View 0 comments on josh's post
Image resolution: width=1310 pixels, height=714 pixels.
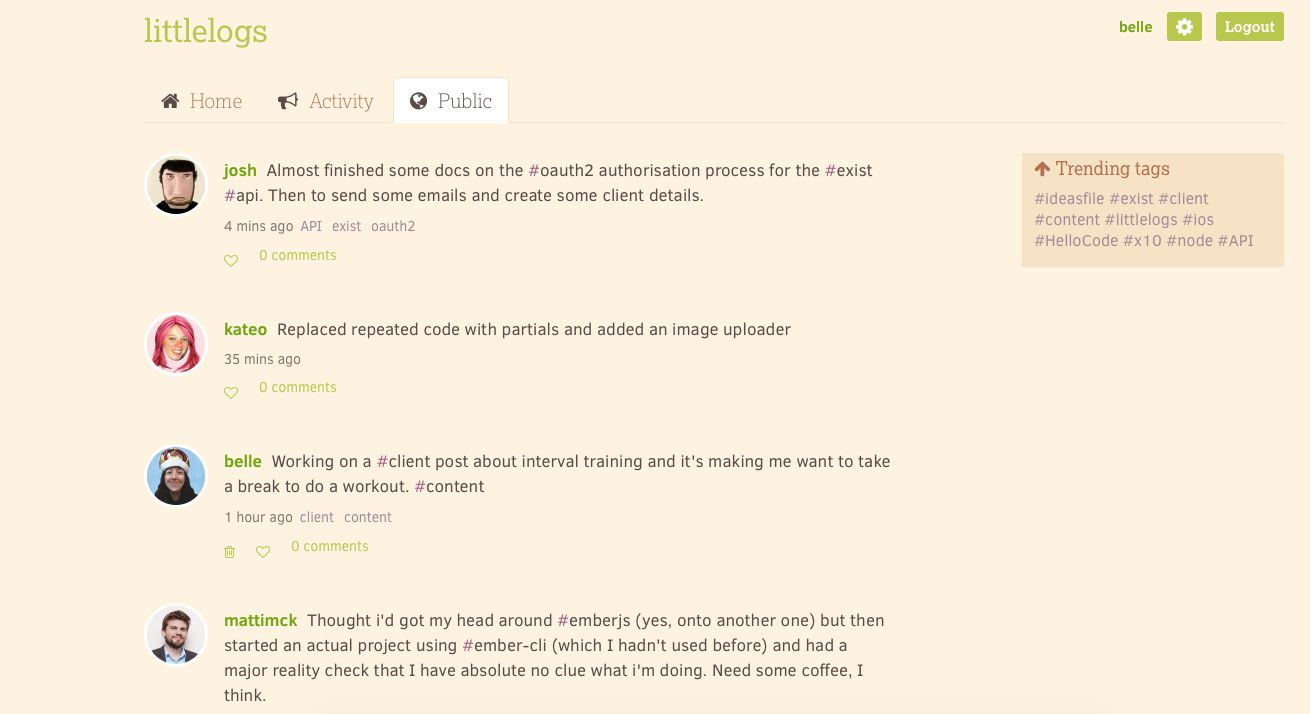(x=298, y=256)
